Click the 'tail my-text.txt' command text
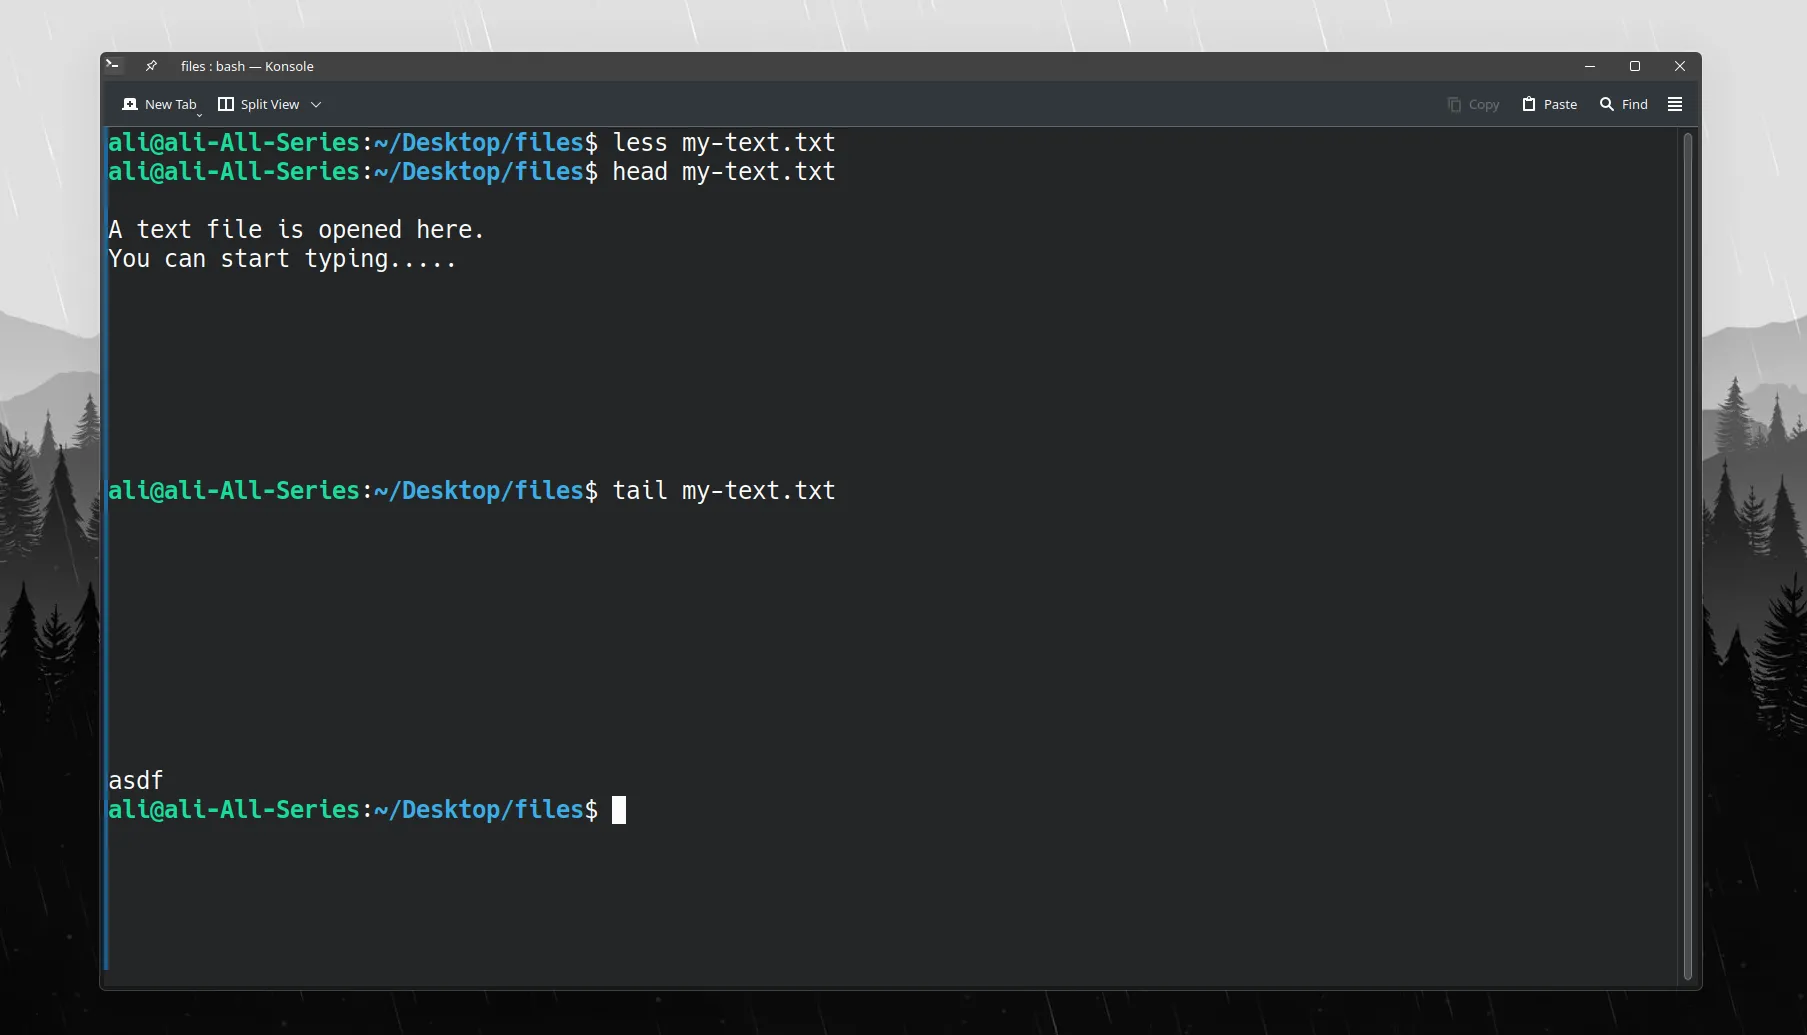 pos(723,491)
